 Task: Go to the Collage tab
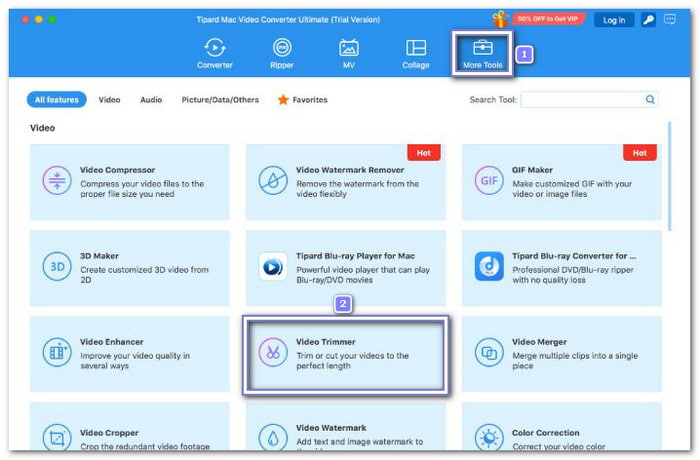416,54
